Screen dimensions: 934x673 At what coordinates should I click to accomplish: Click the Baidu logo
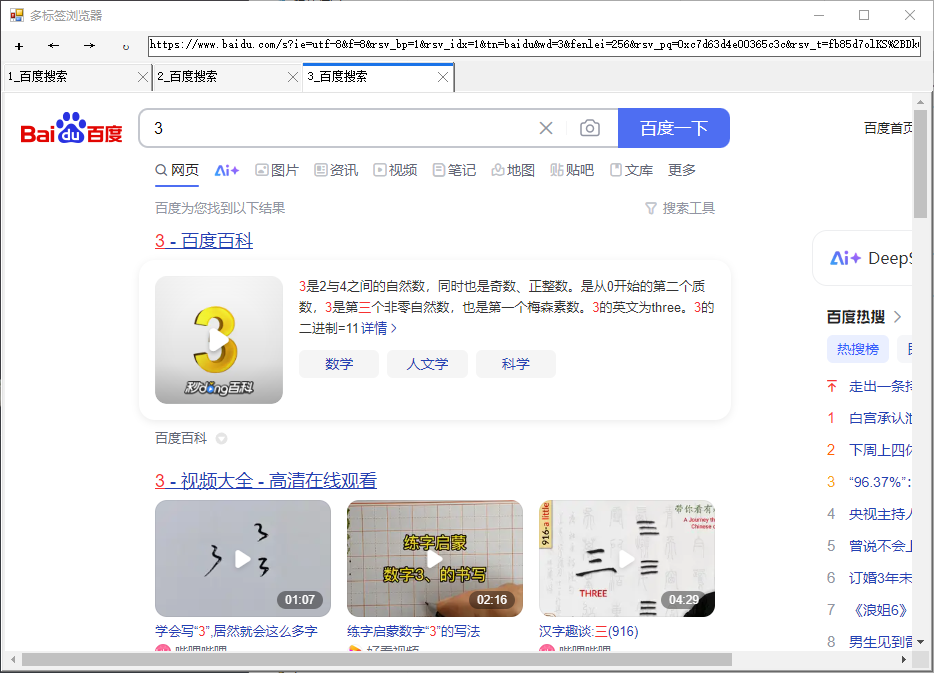click(71, 128)
